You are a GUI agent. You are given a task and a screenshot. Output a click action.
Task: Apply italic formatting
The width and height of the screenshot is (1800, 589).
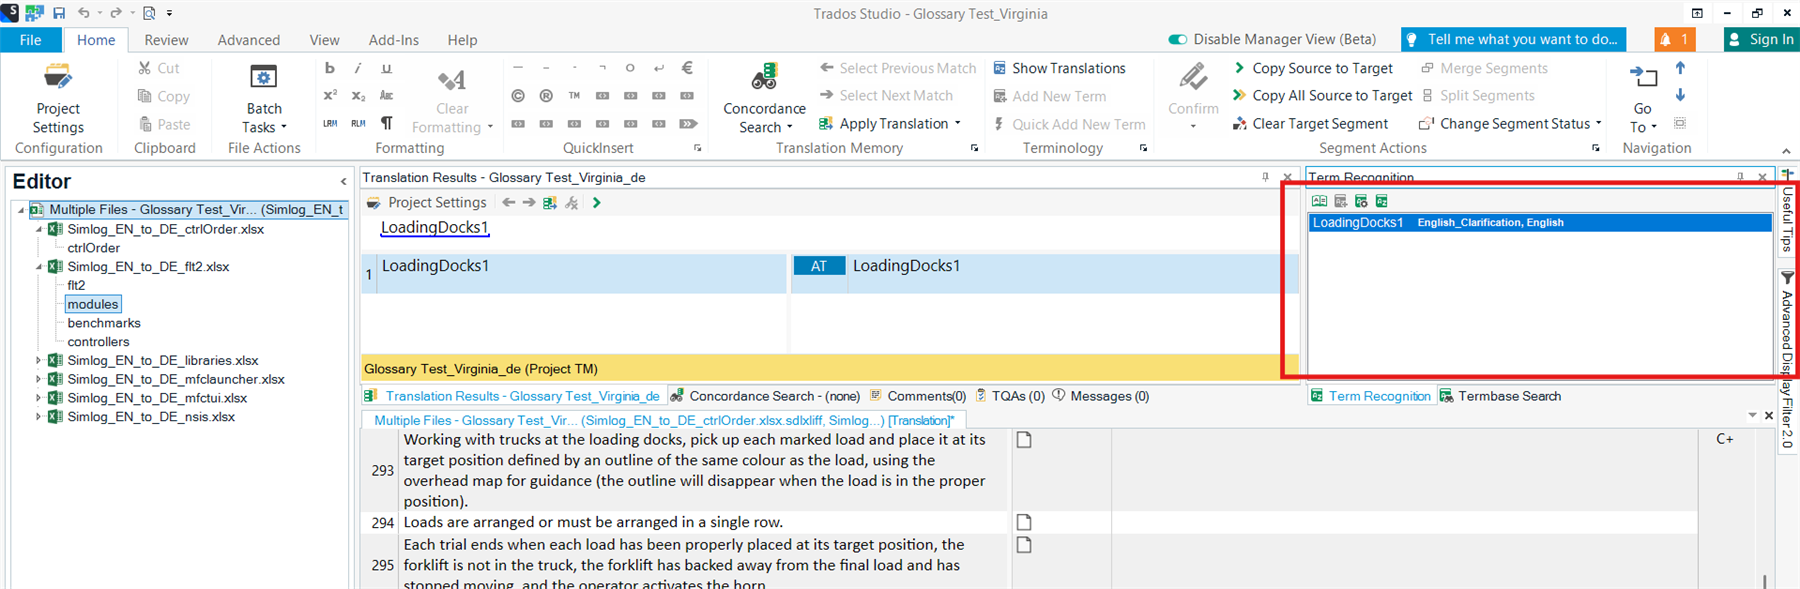(x=358, y=68)
